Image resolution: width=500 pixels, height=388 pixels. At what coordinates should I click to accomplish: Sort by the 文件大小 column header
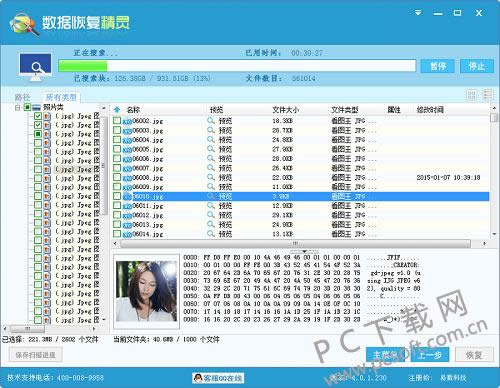click(285, 110)
